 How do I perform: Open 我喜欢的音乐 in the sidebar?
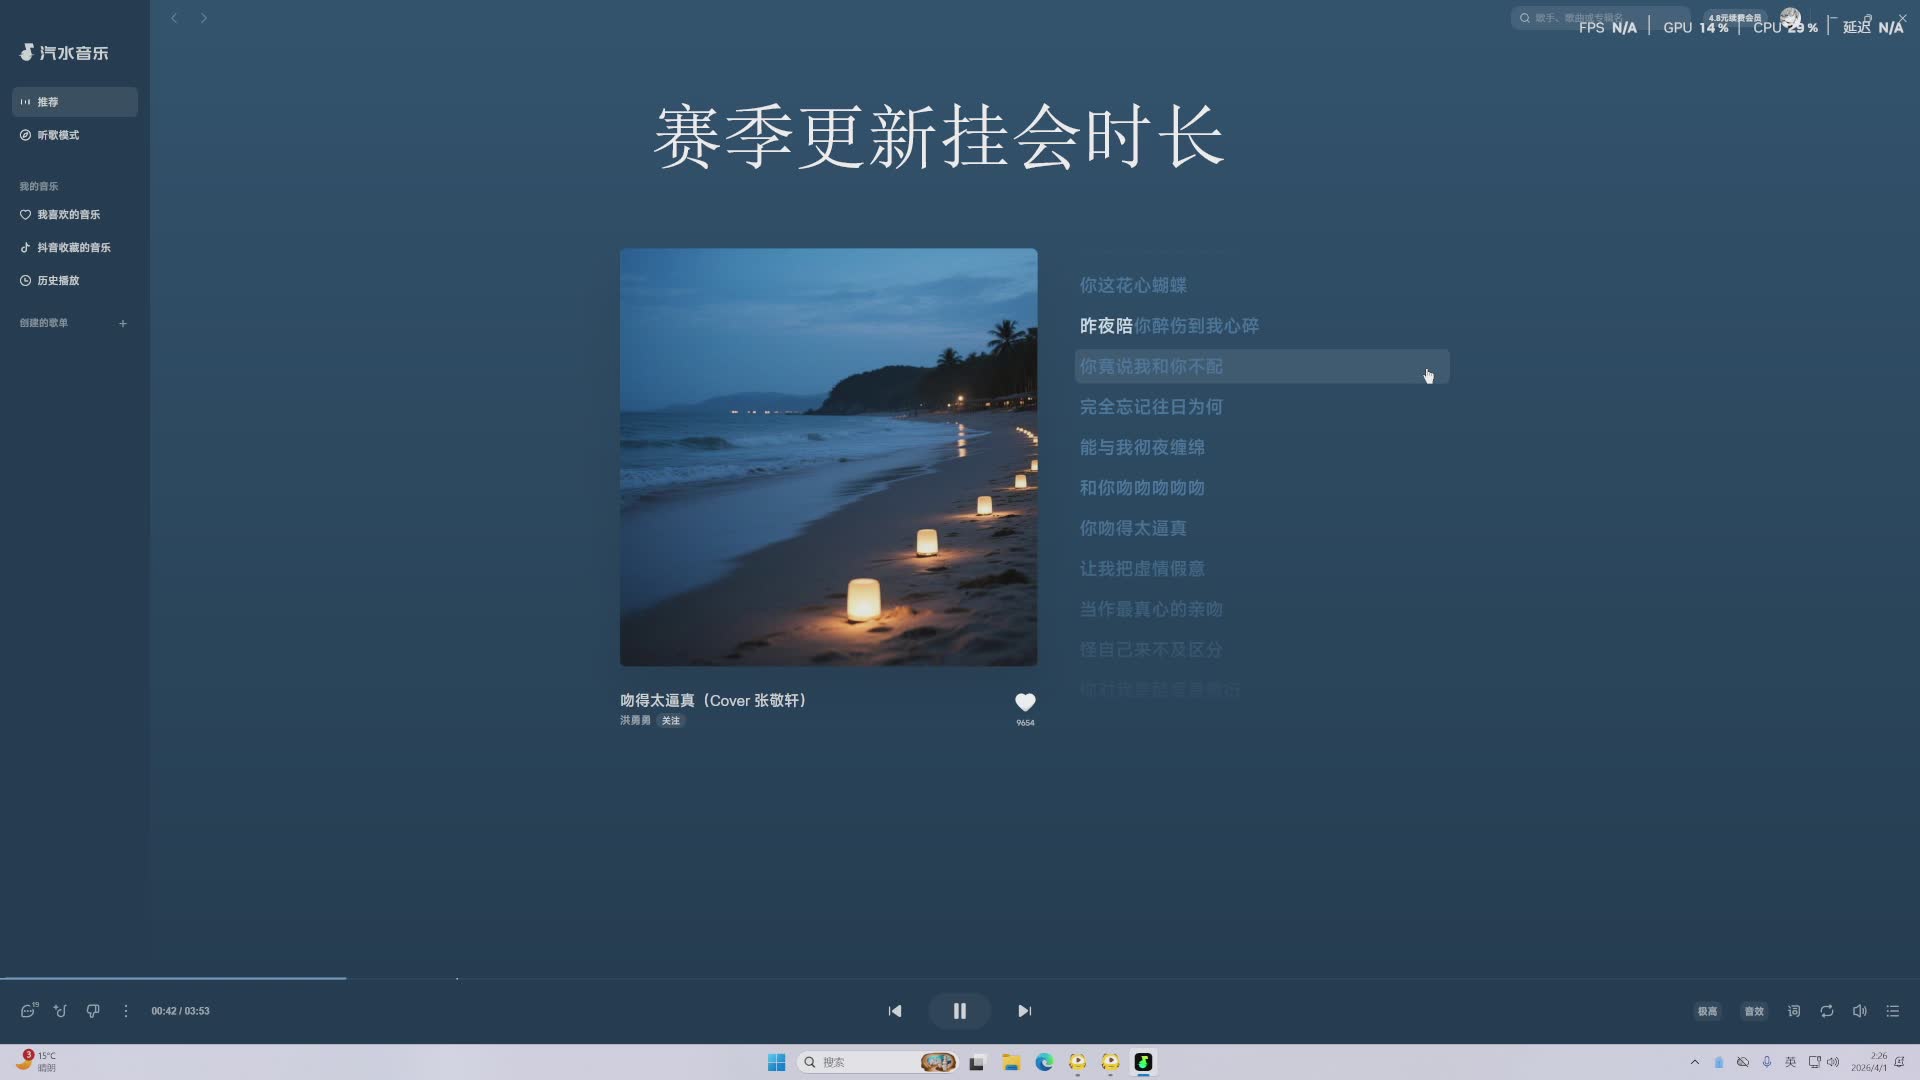68,215
